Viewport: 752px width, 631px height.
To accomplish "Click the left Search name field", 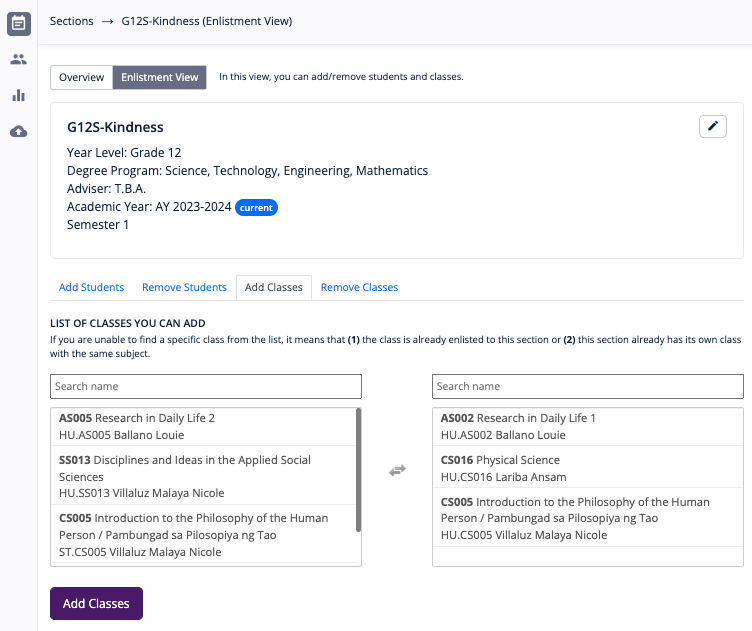I will [205, 386].
